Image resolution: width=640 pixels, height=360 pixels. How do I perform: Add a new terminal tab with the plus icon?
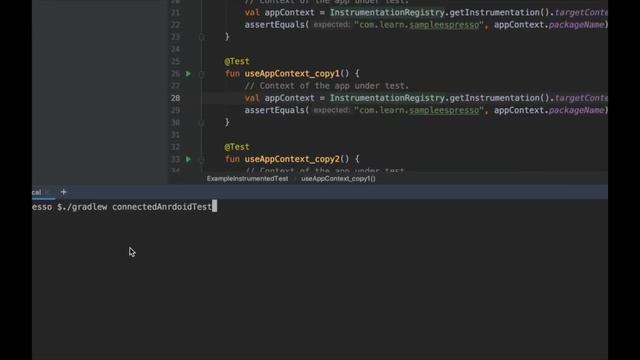[63, 192]
